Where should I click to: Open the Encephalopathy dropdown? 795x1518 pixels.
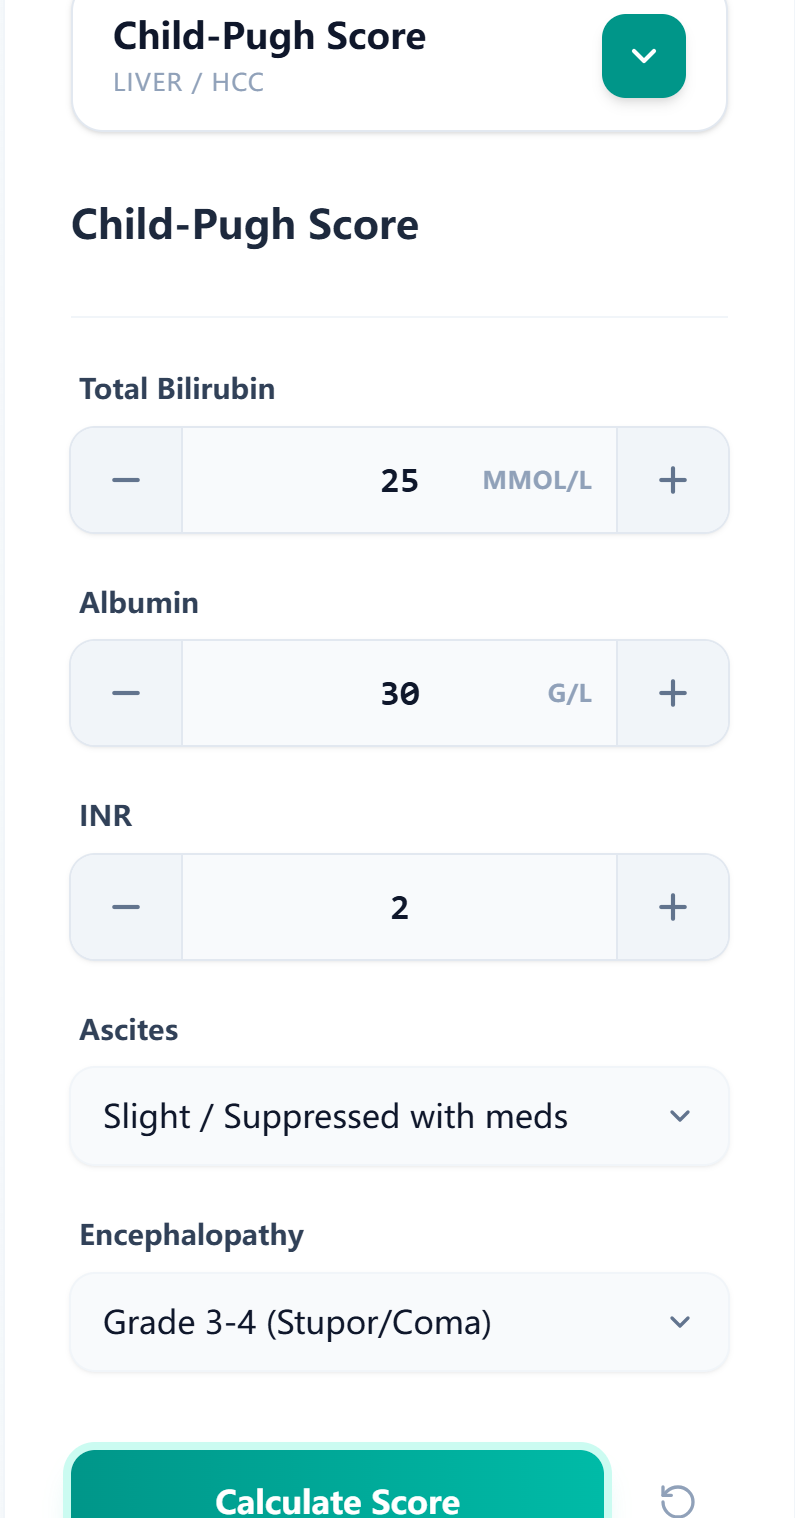399,1322
